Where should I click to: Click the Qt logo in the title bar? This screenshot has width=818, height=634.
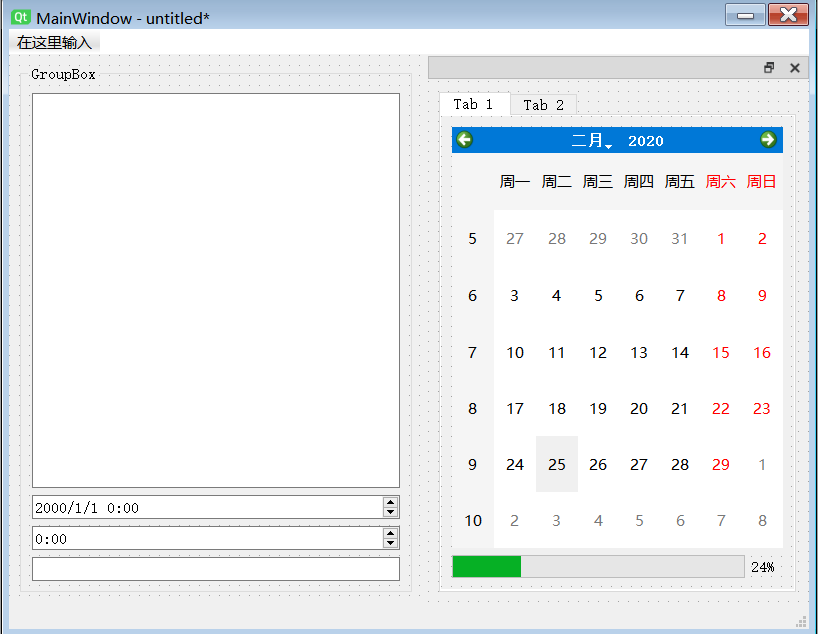(x=21, y=17)
